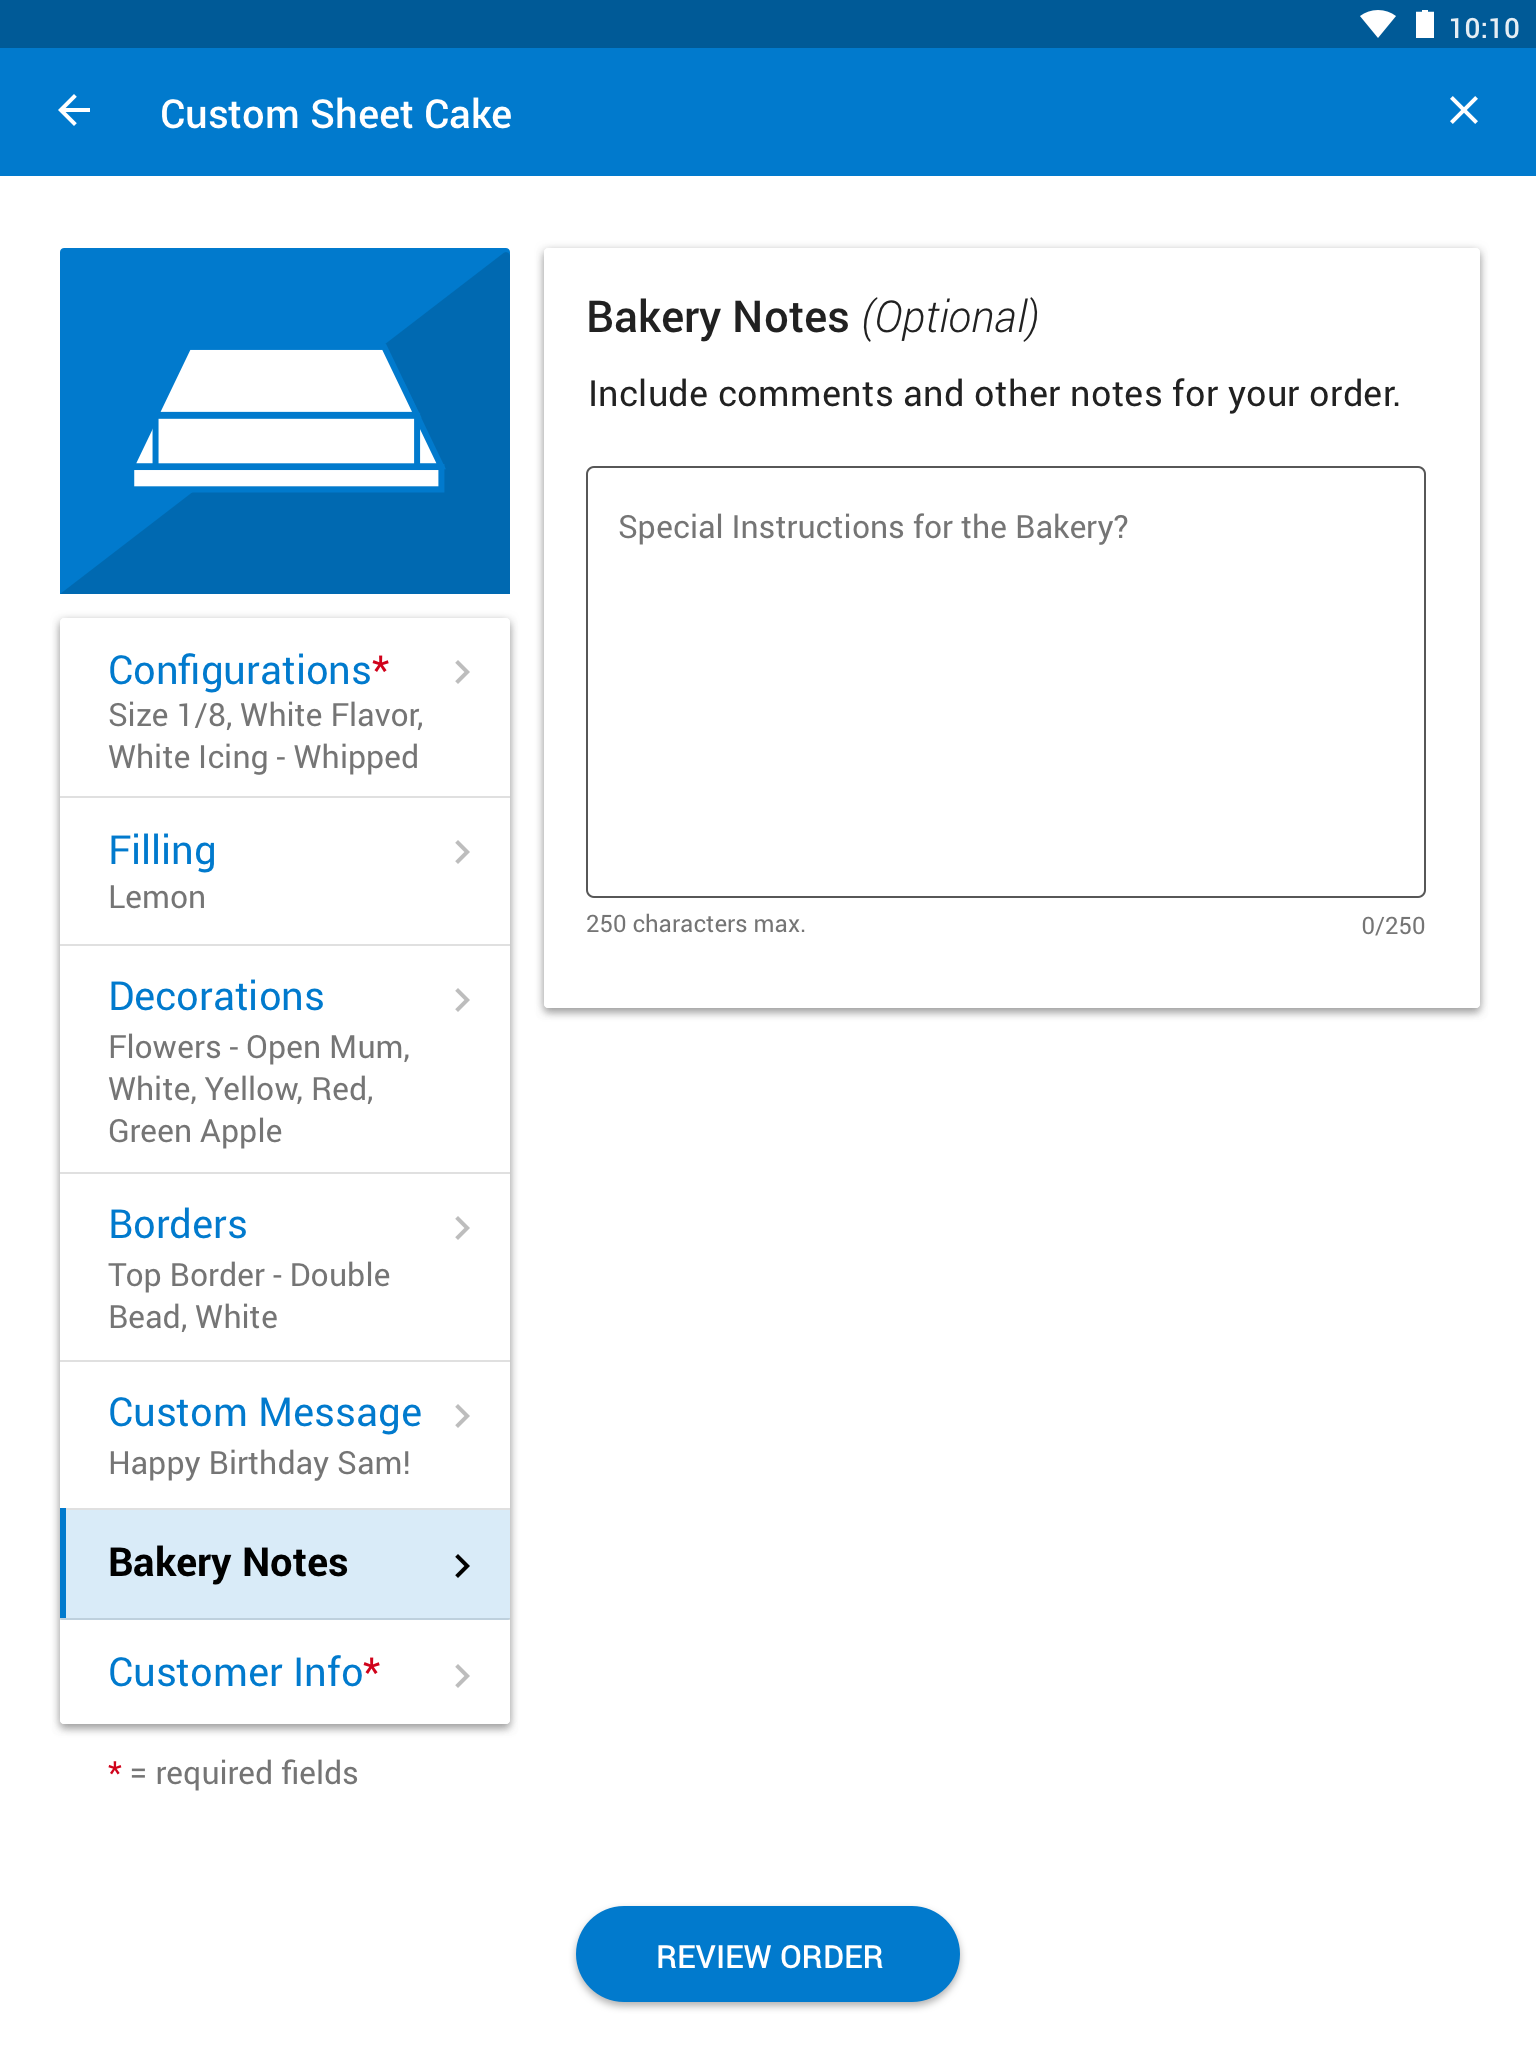This screenshot has width=1536, height=2048.
Task: Open Custom Message Happy Birthday Sam
Action: [285, 1435]
